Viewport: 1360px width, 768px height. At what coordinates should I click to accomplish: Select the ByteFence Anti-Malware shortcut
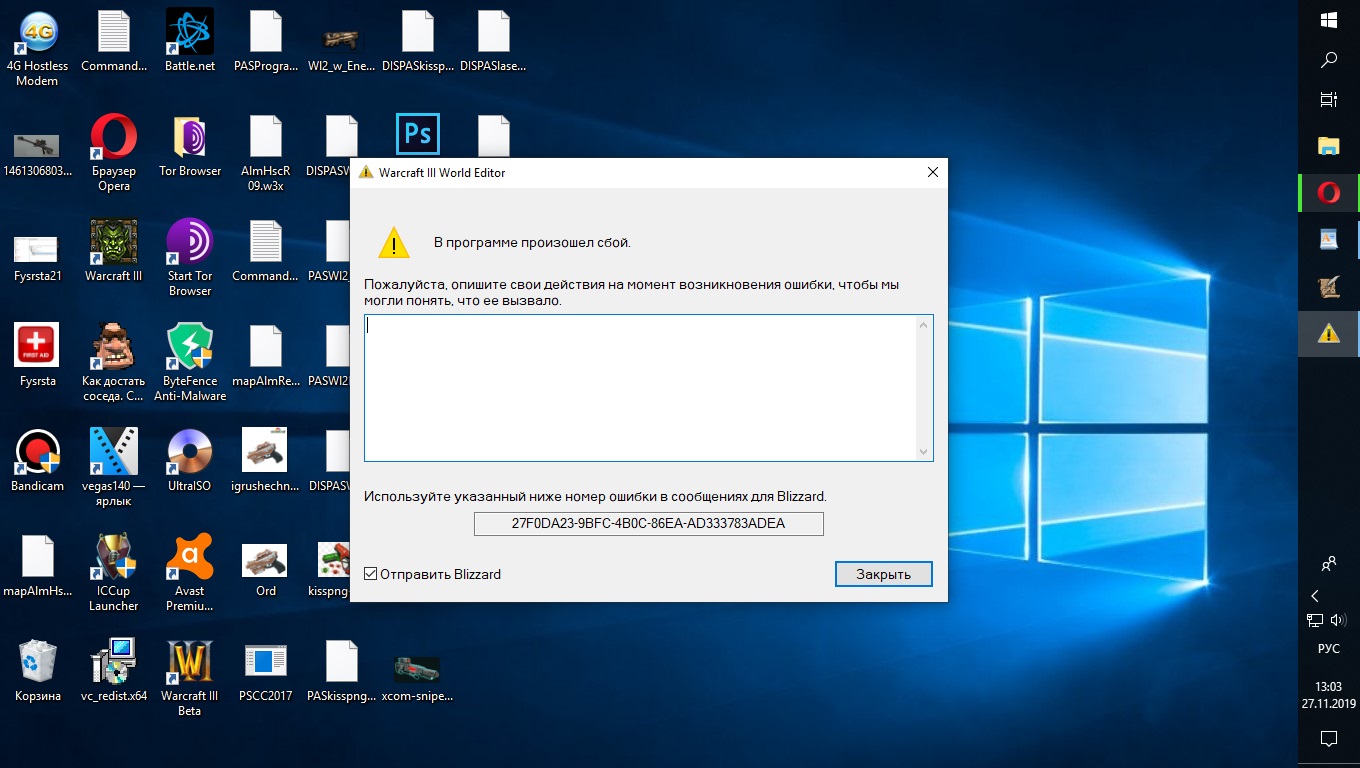pyautogui.click(x=190, y=363)
